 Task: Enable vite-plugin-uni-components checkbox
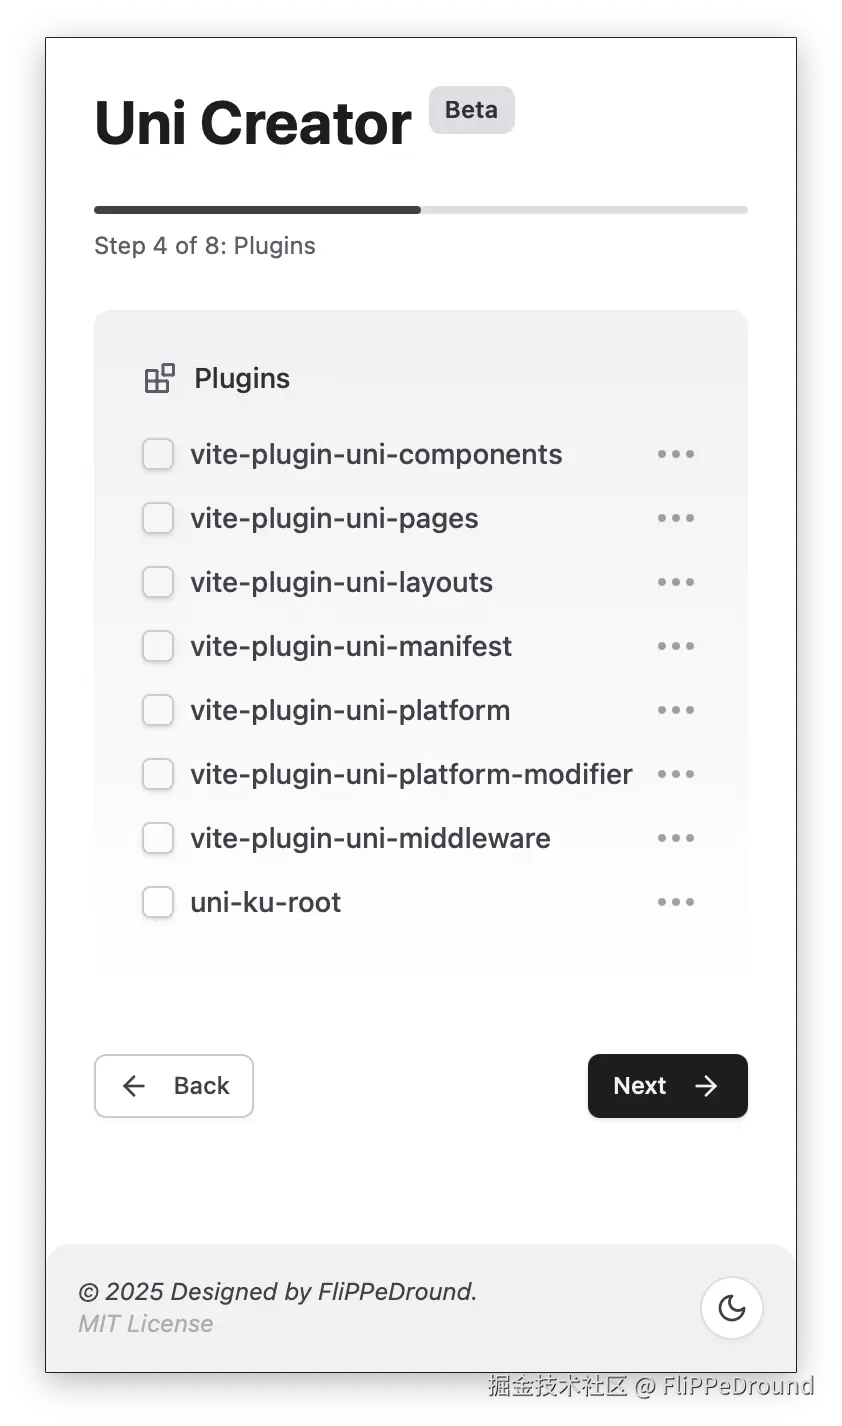pyautogui.click(x=158, y=454)
